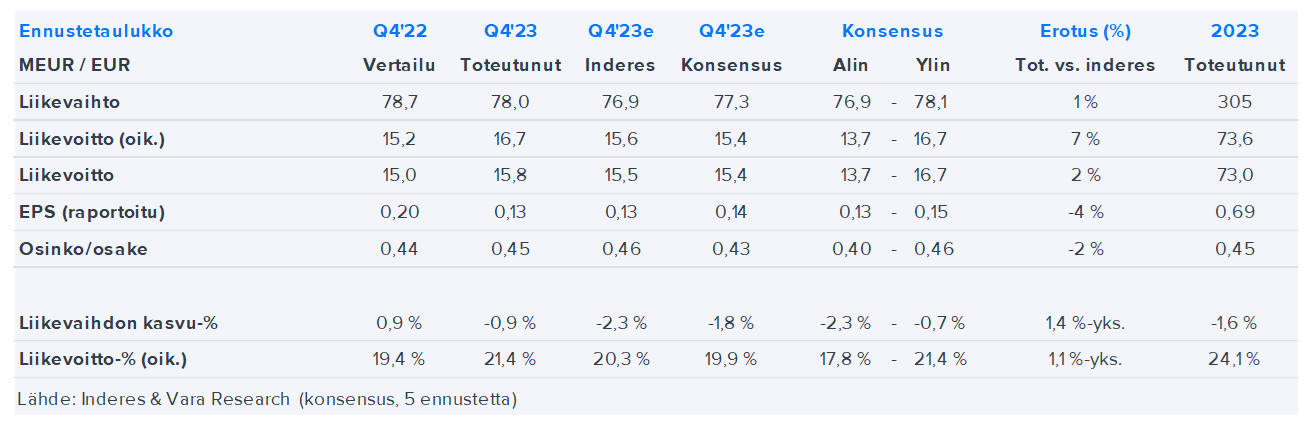Click the EPS (raportoitu) row label

[x=92, y=212]
